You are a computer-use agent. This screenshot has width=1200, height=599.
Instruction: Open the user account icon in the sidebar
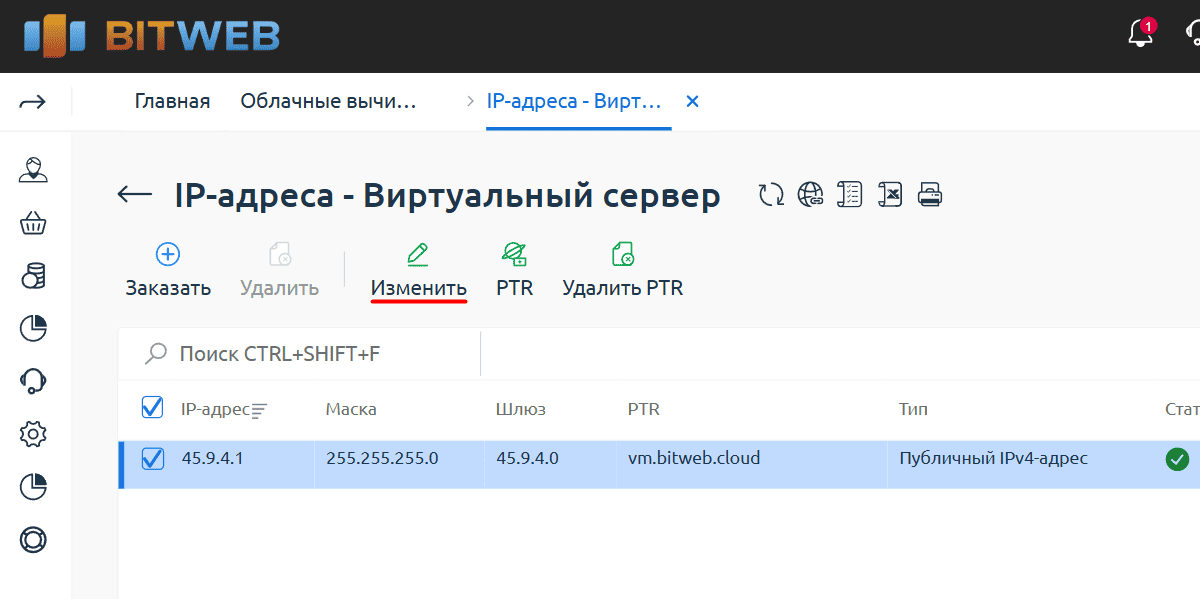point(34,170)
